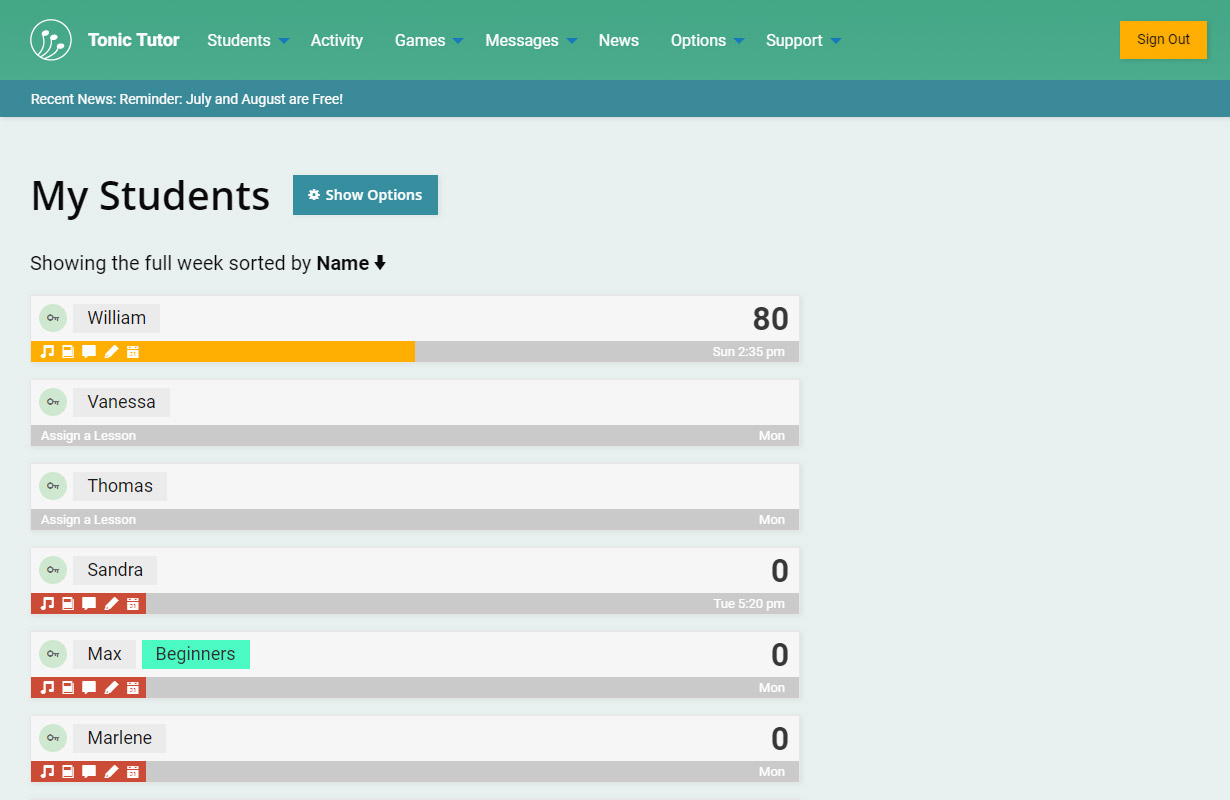The width and height of the screenshot is (1230, 800).
Task: Go to the Activity page
Action: [336, 41]
